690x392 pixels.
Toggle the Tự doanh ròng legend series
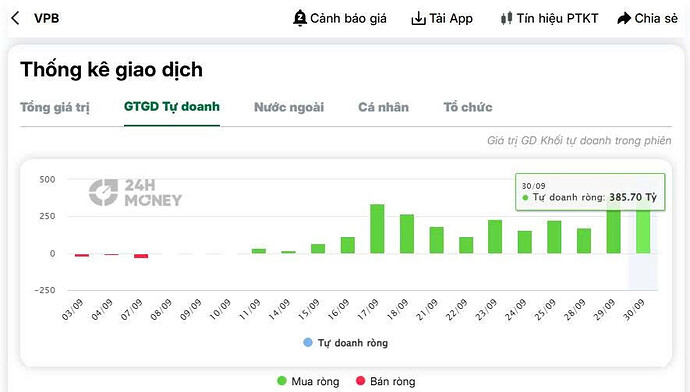(x=345, y=343)
